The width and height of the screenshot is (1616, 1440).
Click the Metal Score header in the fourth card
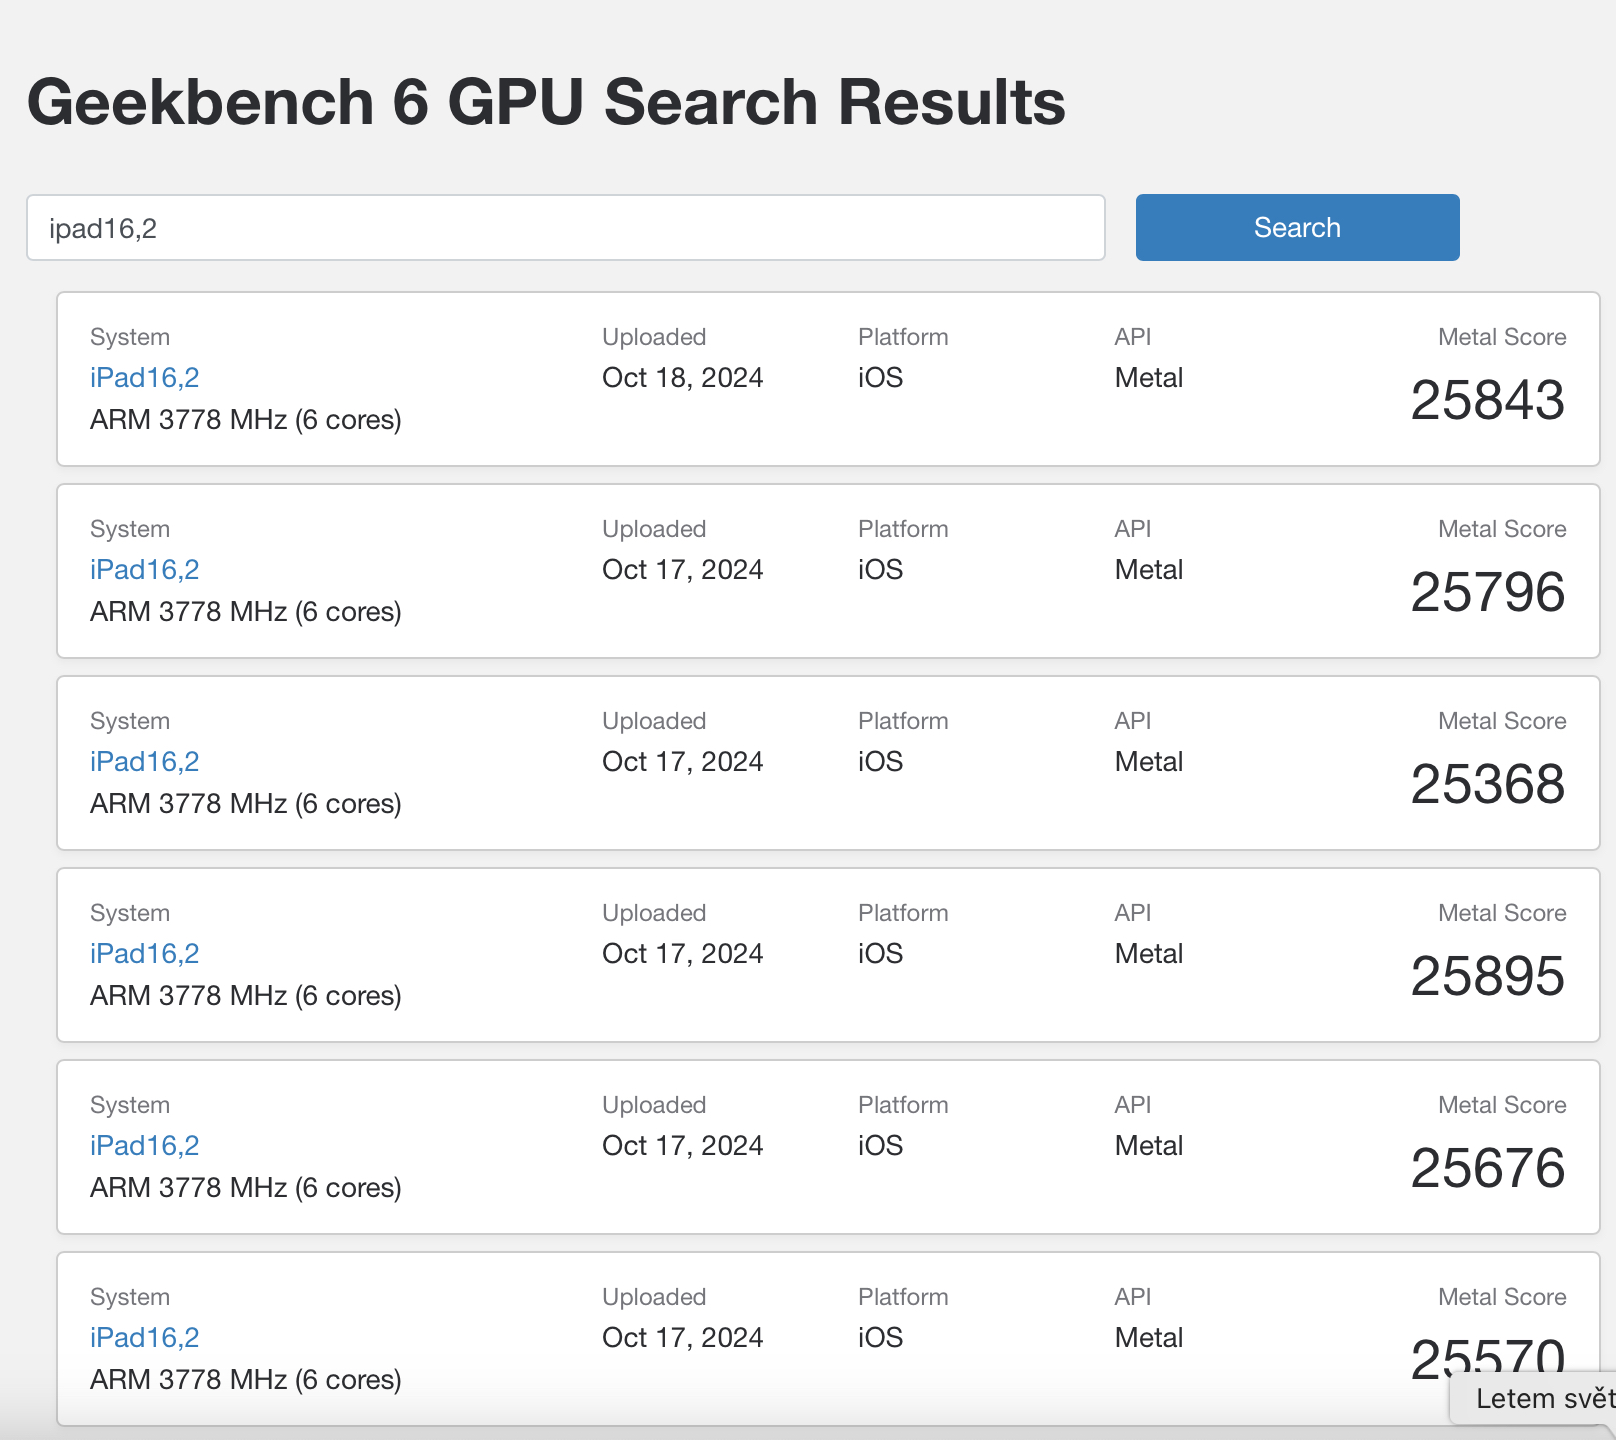(x=1502, y=912)
